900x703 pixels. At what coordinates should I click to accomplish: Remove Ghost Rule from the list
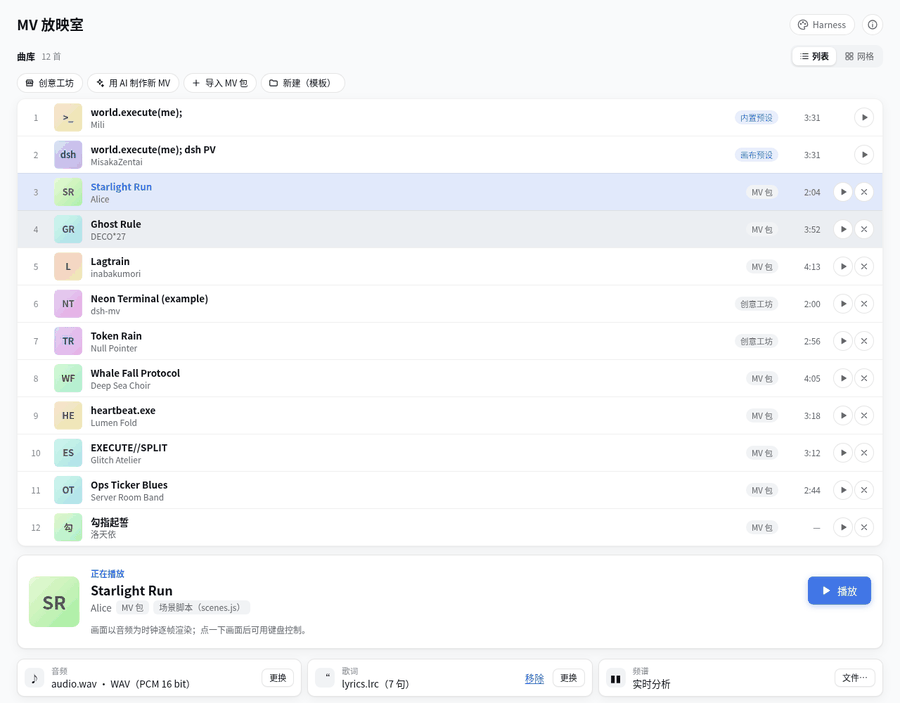864,230
